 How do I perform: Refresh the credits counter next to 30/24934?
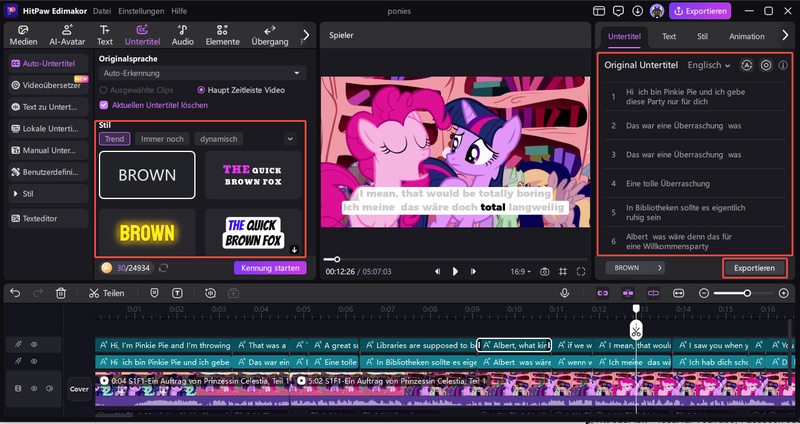point(163,268)
